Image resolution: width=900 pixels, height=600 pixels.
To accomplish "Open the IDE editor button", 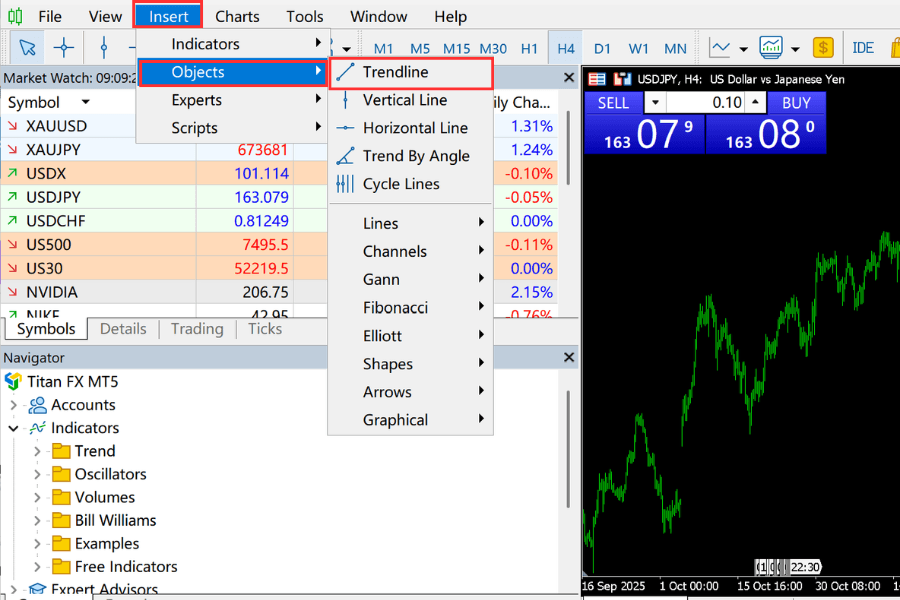I will point(863,48).
